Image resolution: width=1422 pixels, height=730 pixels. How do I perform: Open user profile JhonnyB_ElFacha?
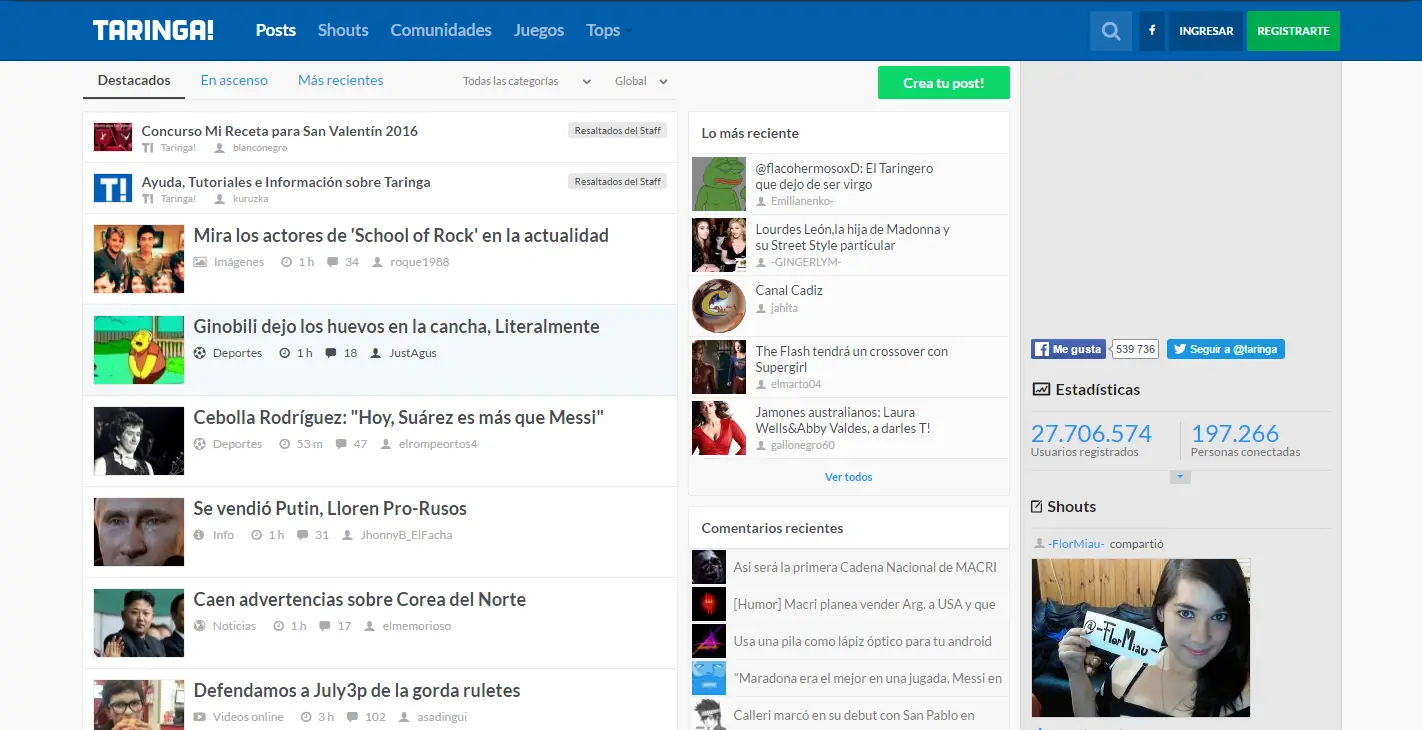coord(407,535)
